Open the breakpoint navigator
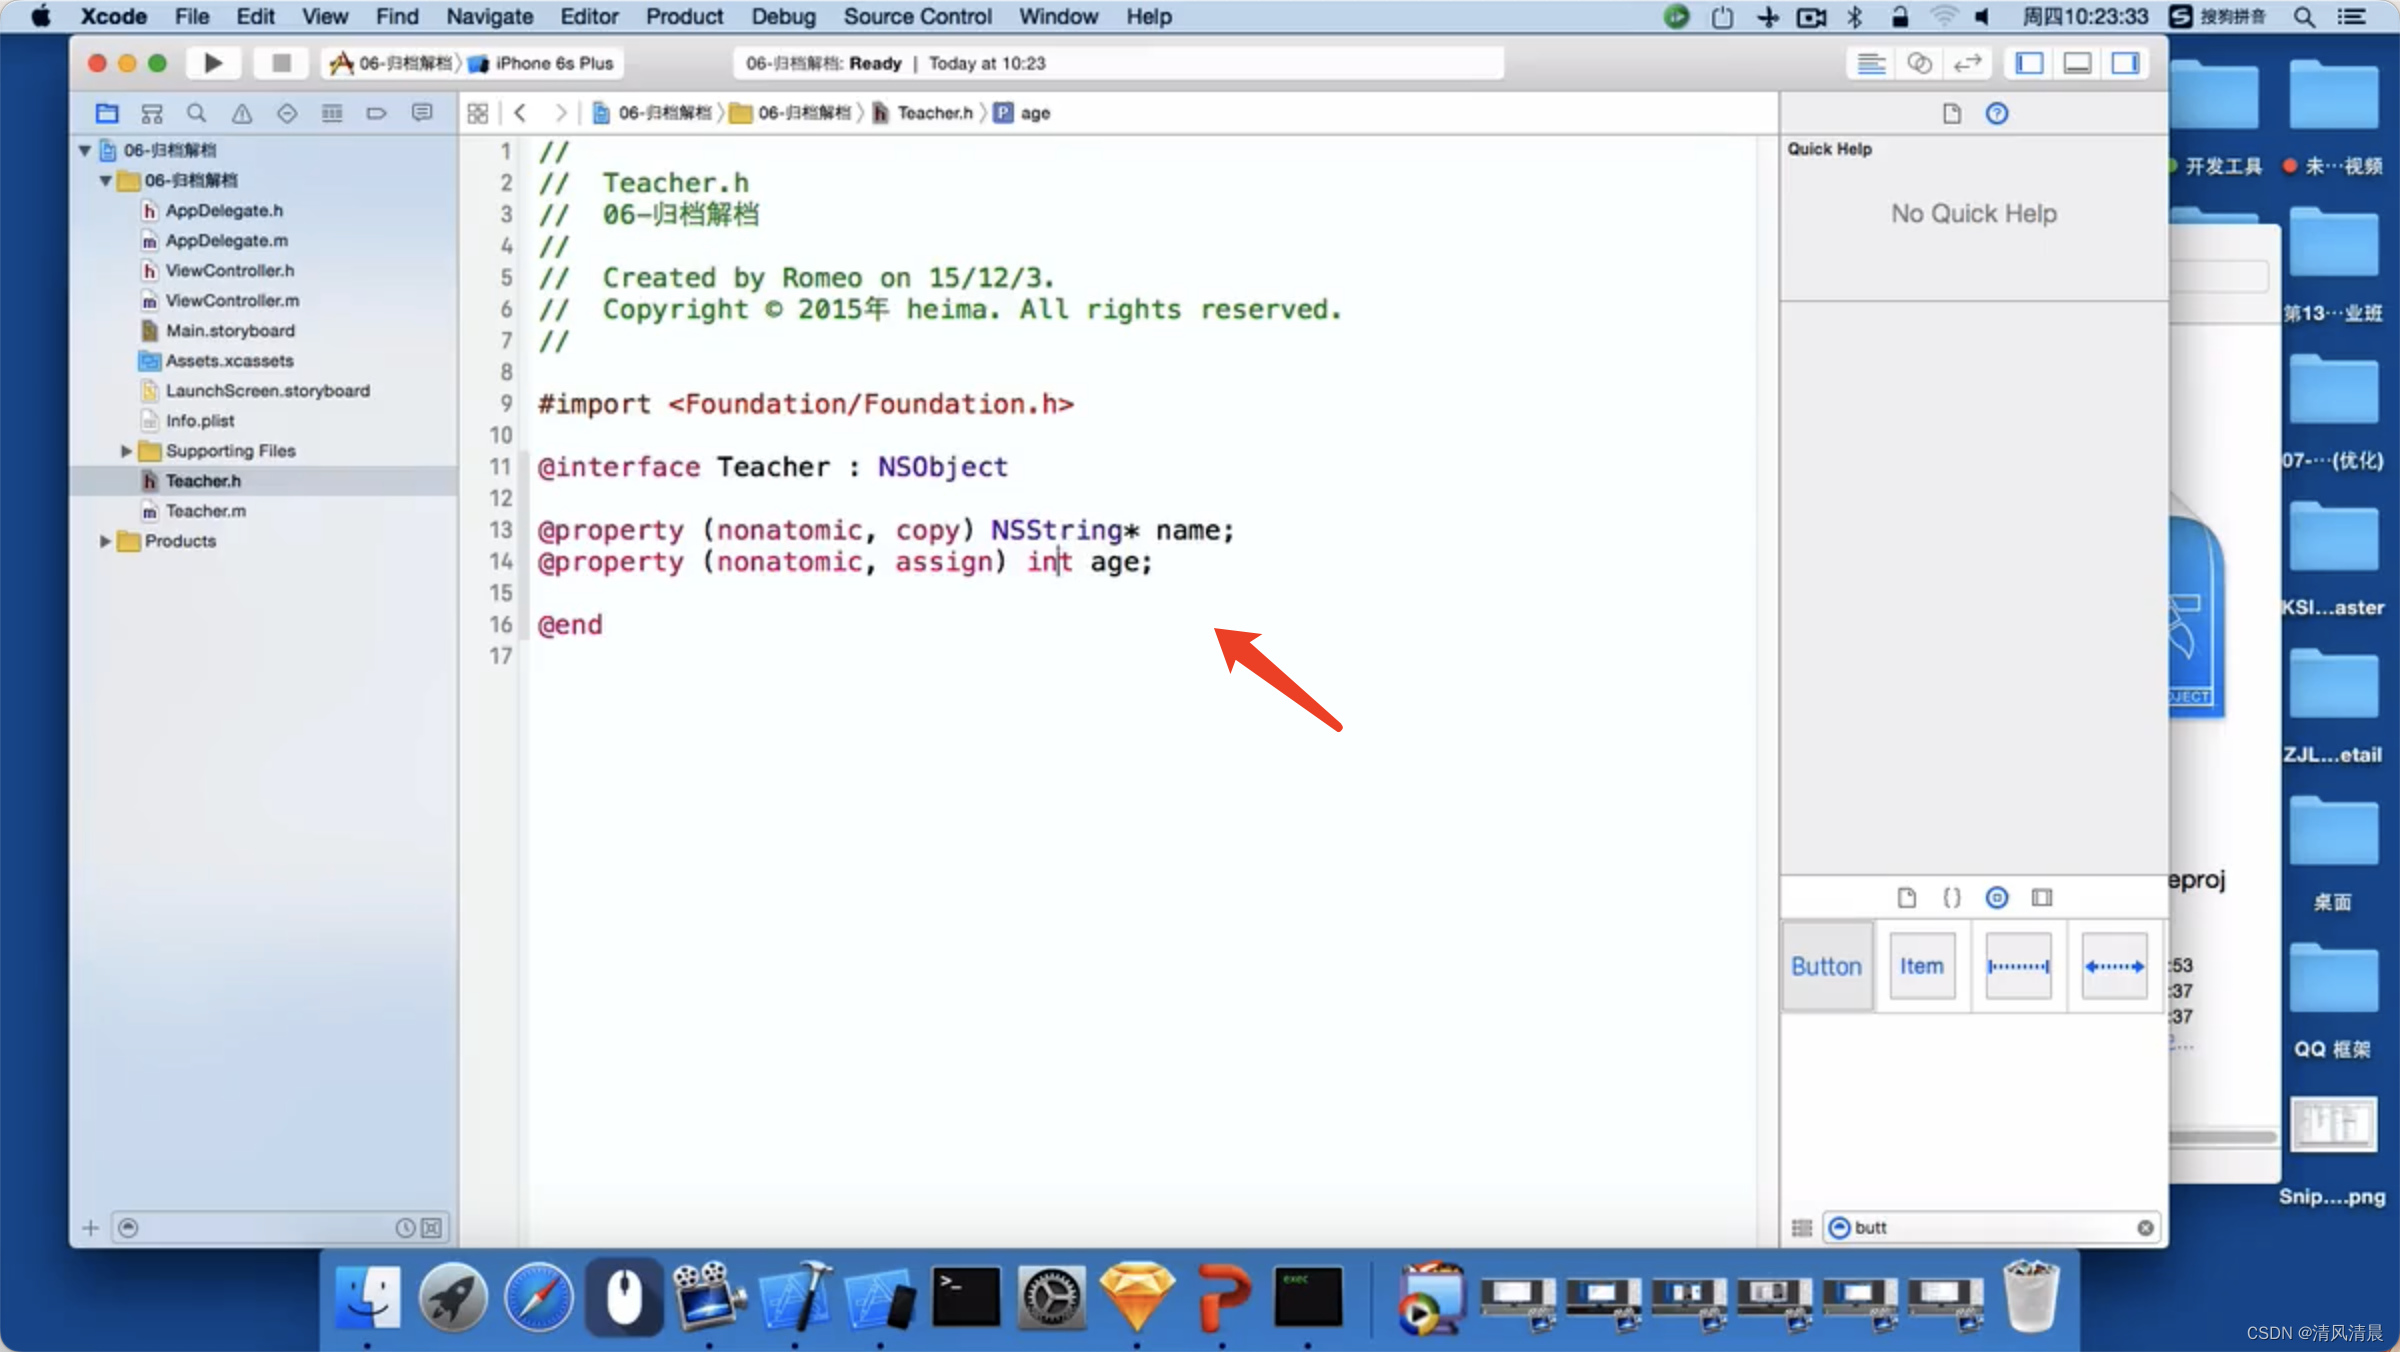The height and width of the screenshot is (1352, 2400). click(377, 113)
